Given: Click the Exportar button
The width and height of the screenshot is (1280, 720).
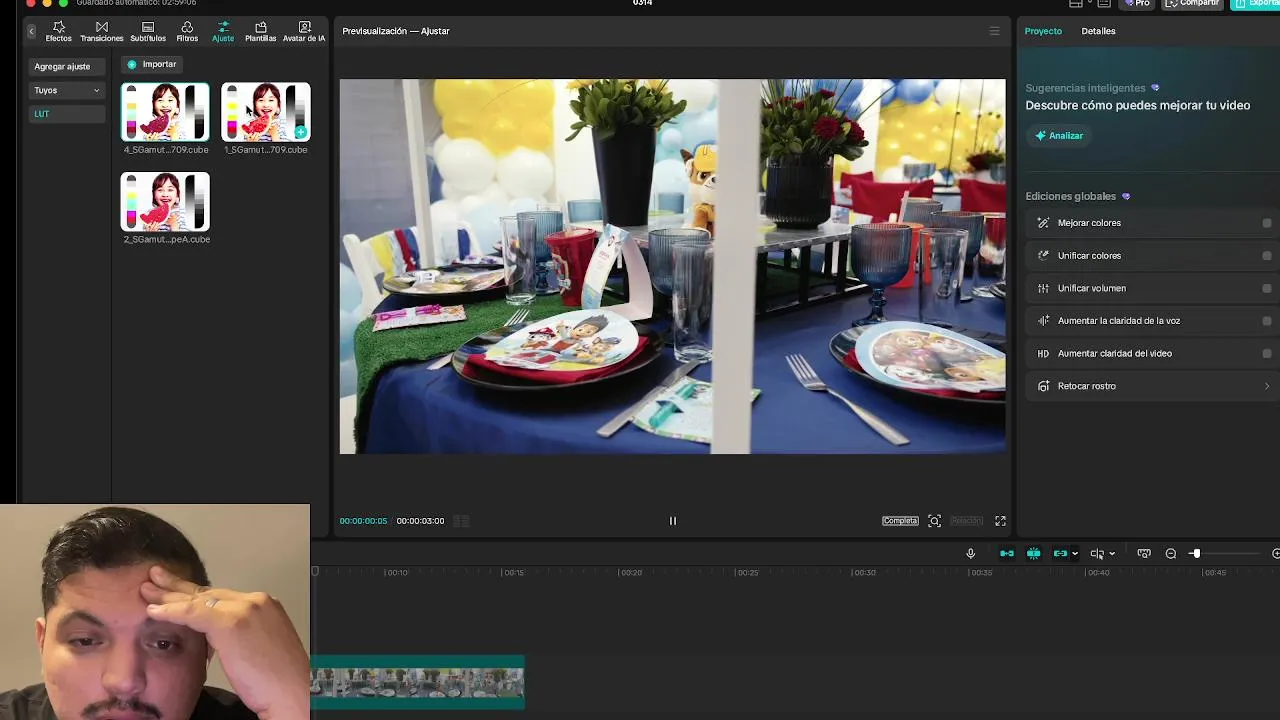Looking at the screenshot, I should 1255,3.
